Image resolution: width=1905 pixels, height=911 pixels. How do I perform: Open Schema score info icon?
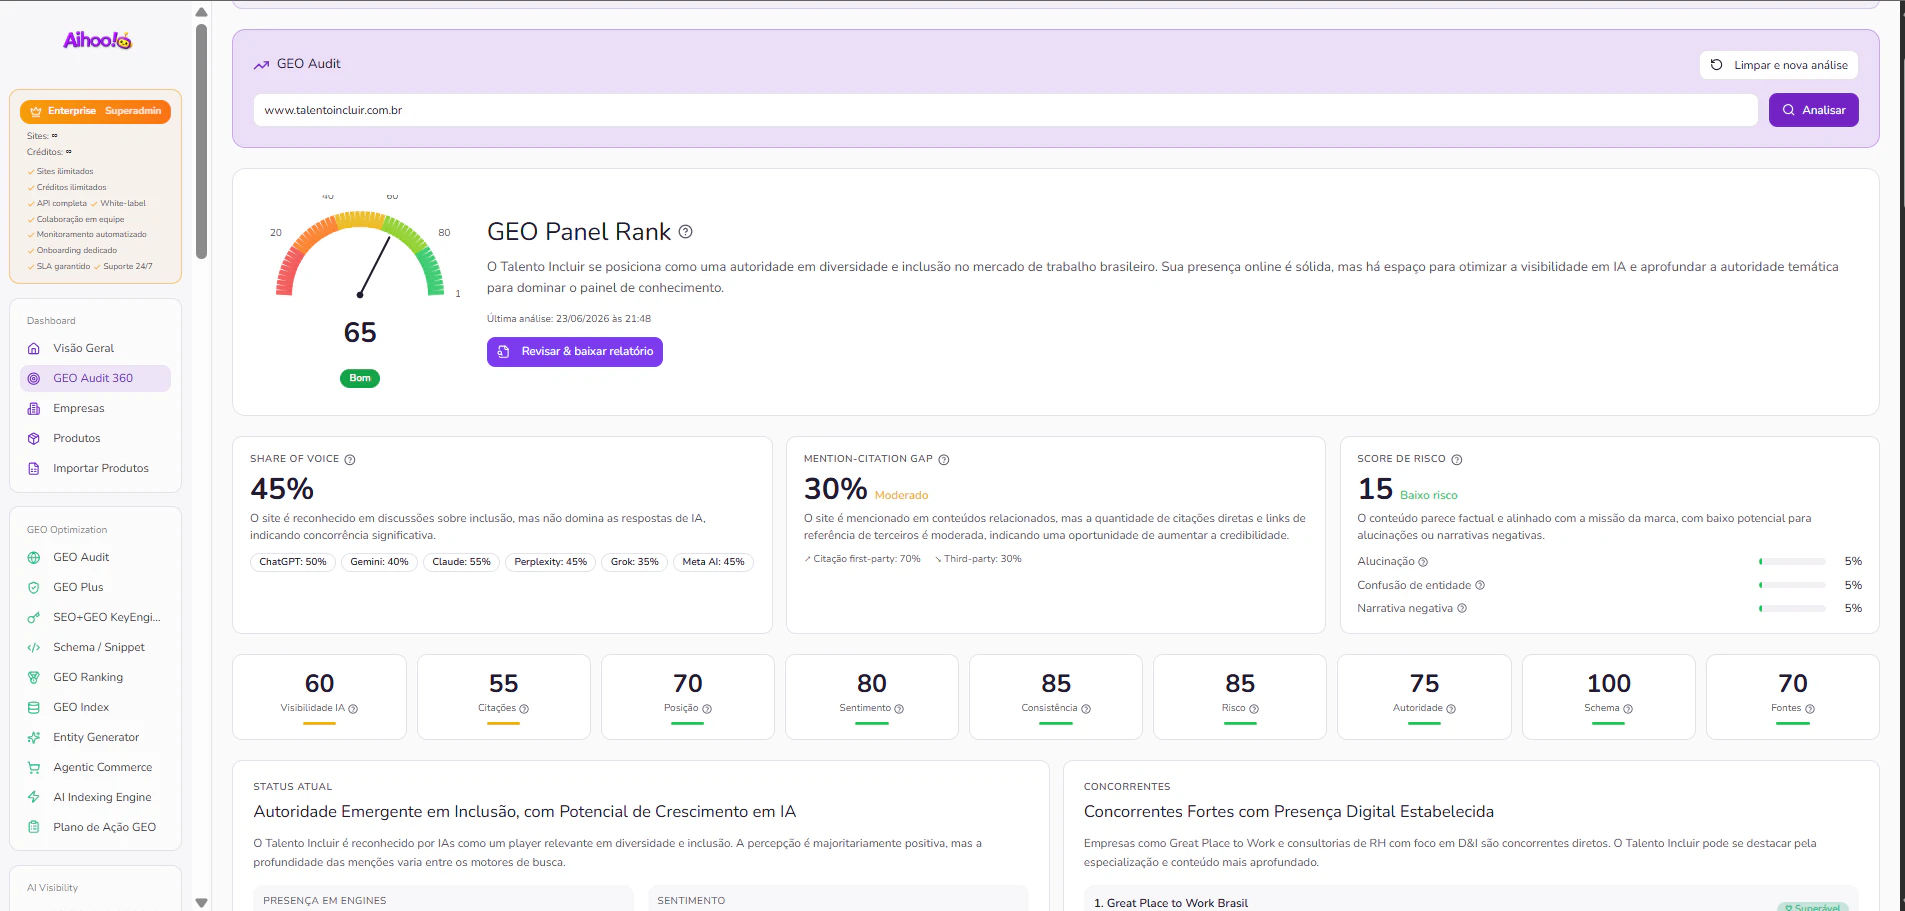point(1628,709)
